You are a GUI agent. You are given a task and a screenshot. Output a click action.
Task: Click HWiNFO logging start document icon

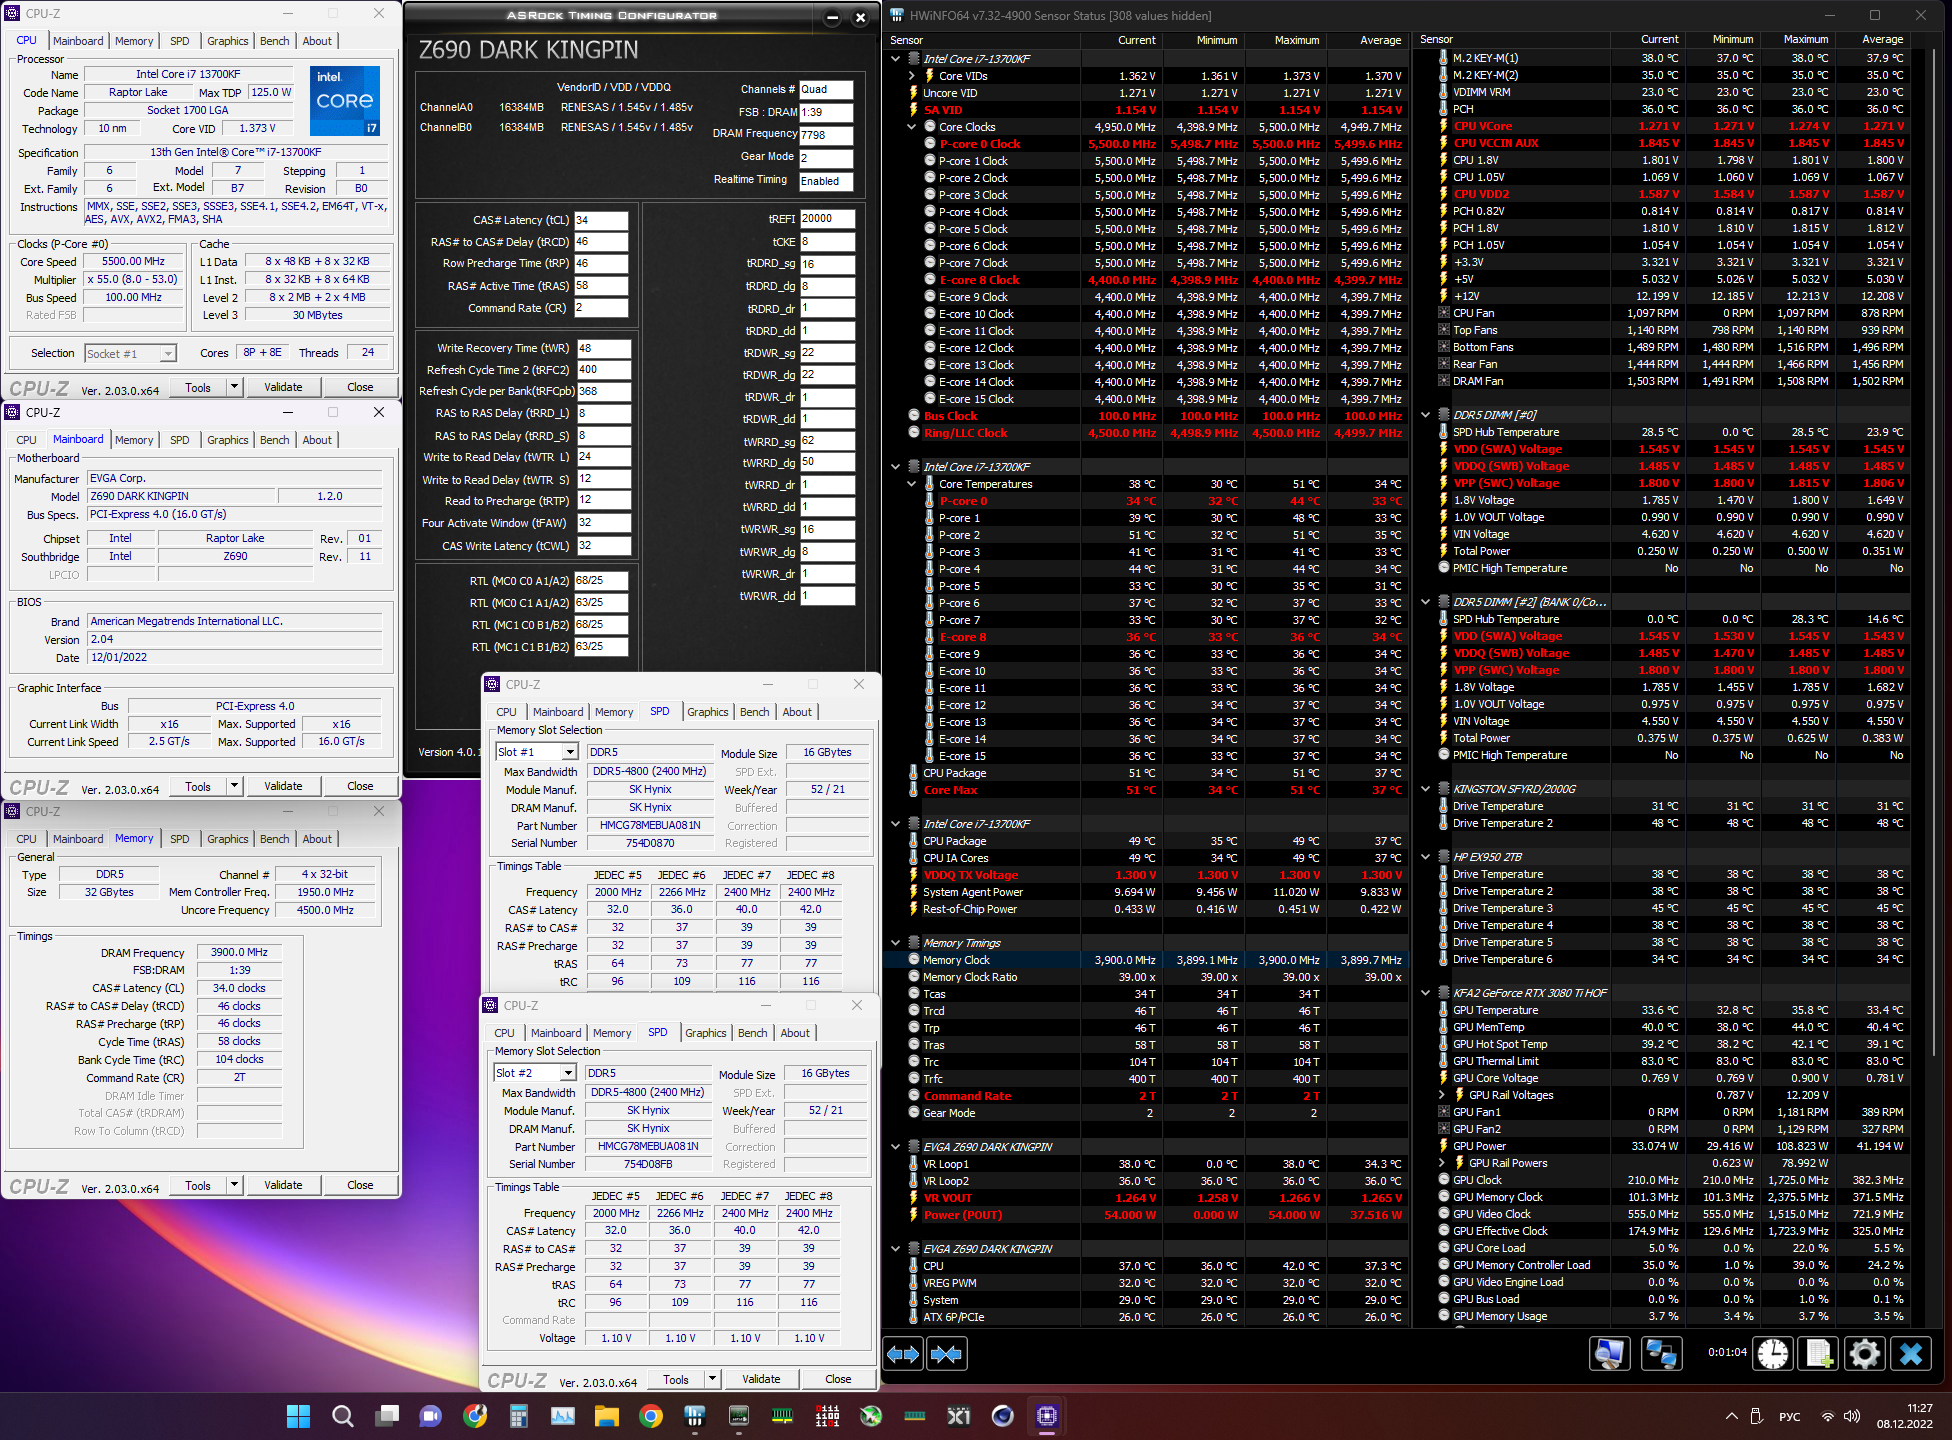pyautogui.click(x=1819, y=1354)
